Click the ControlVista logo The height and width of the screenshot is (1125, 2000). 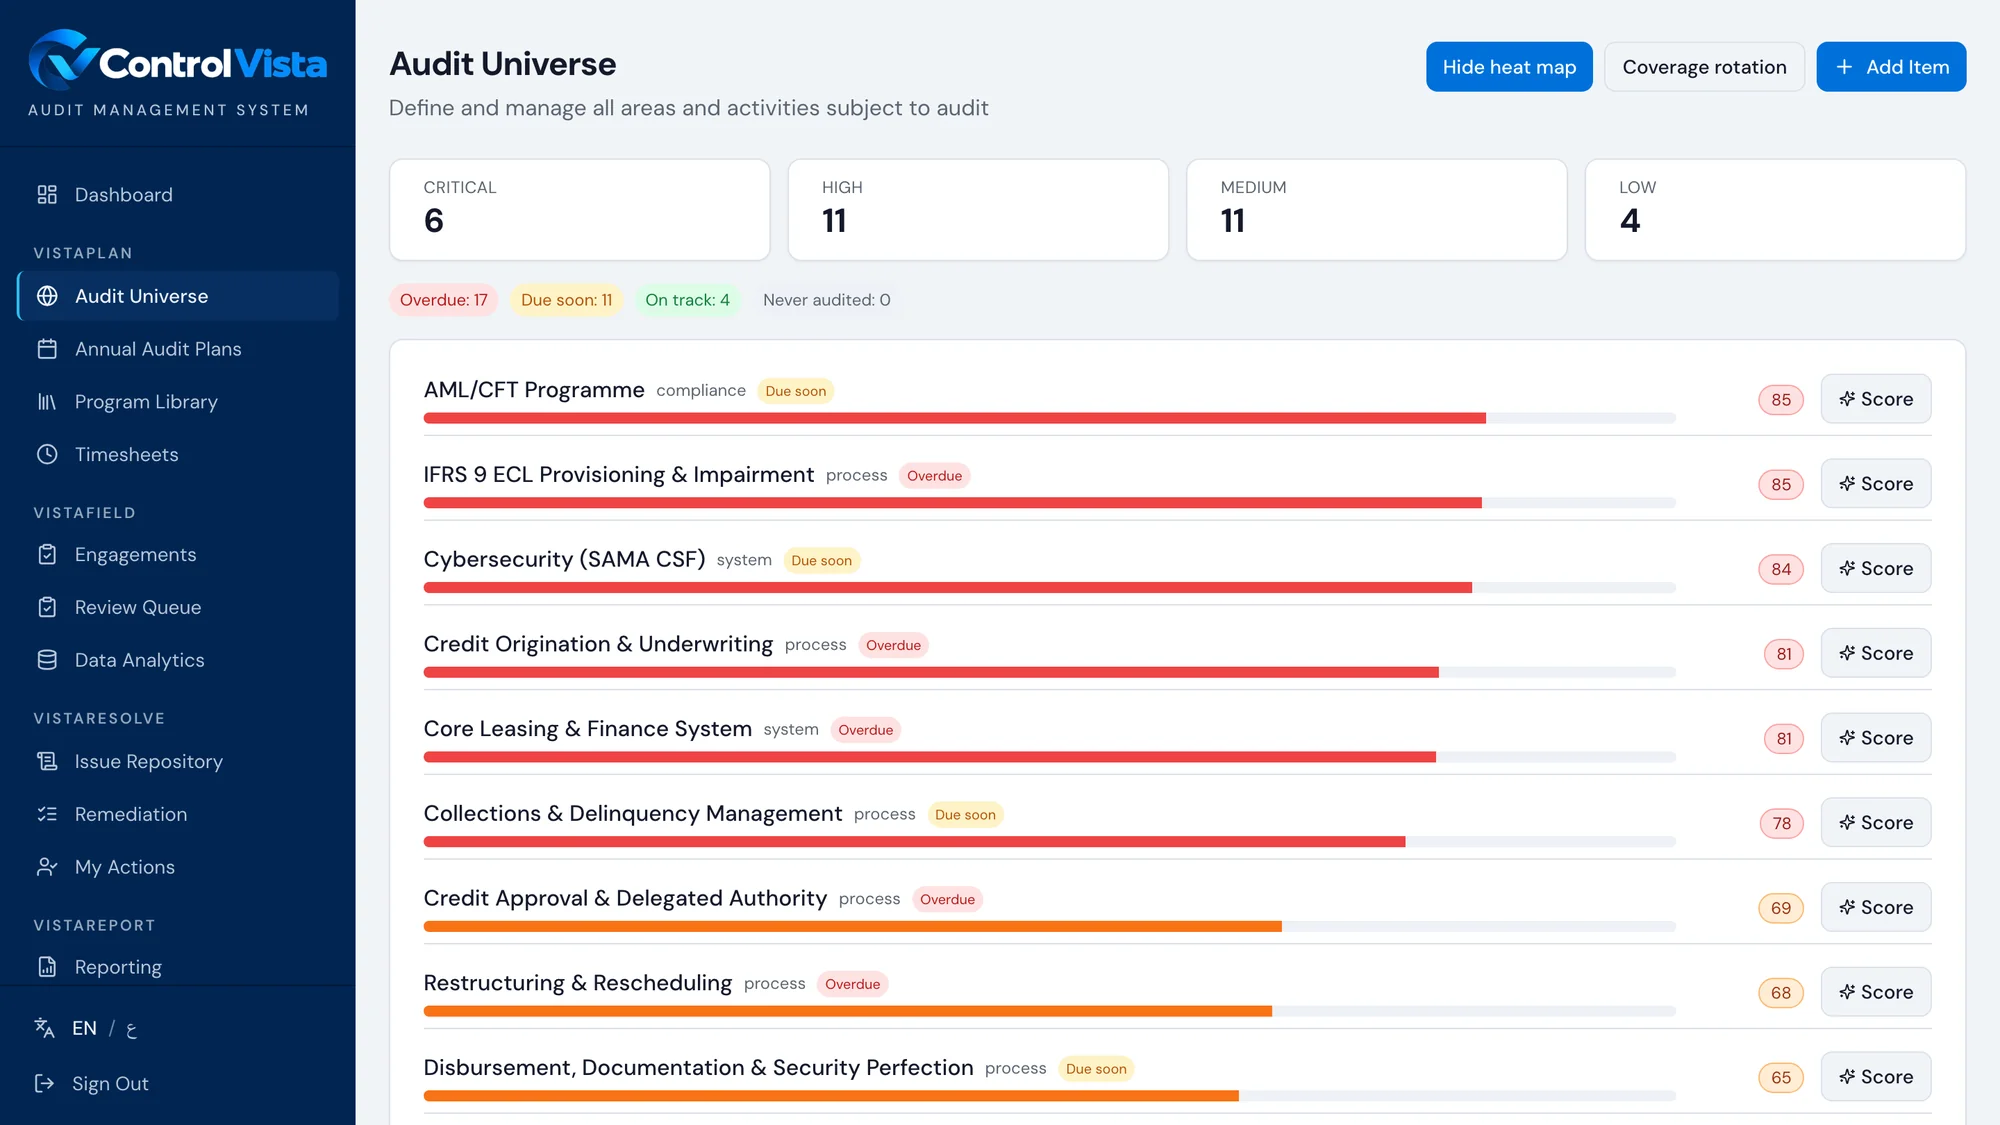pyautogui.click(x=177, y=62)
